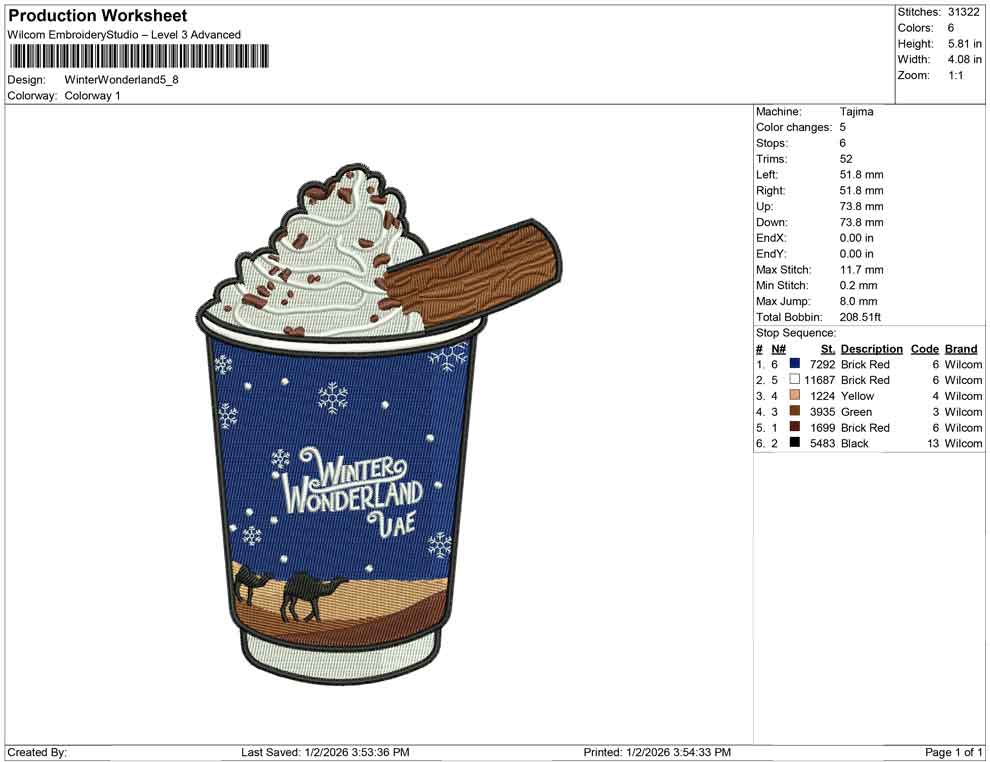
Task: Click the Color changes value '5'
Action: tap(842, 128)
